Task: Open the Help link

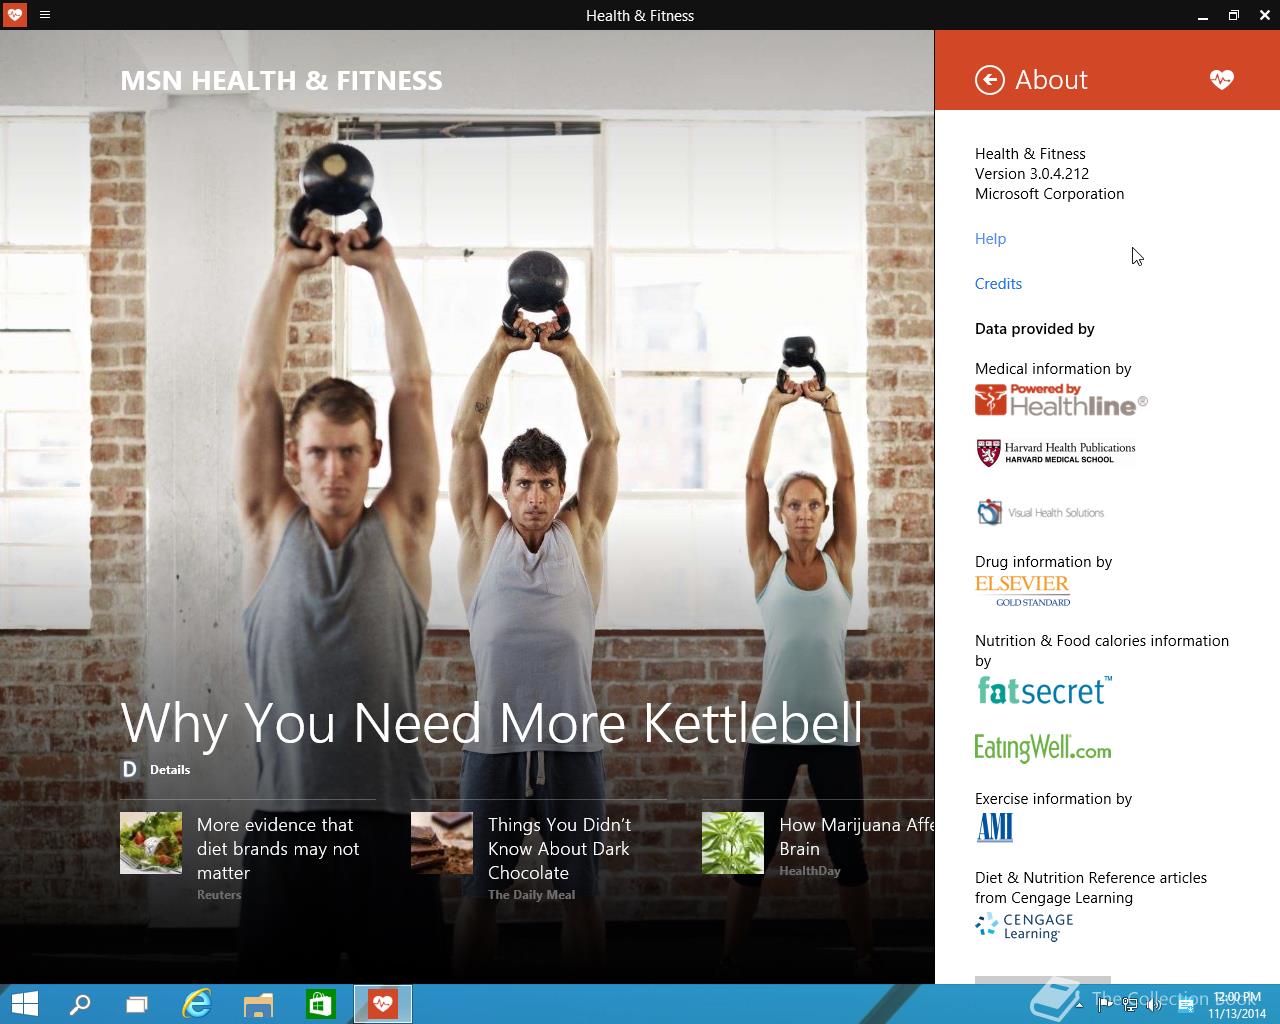Action: [990, 238]
